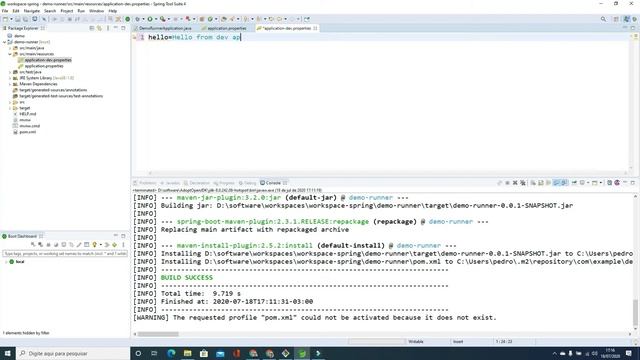Click the green diamond icon in Boot Dashboard
This screenshot has width=640, height=360.
tap(114, 244)
